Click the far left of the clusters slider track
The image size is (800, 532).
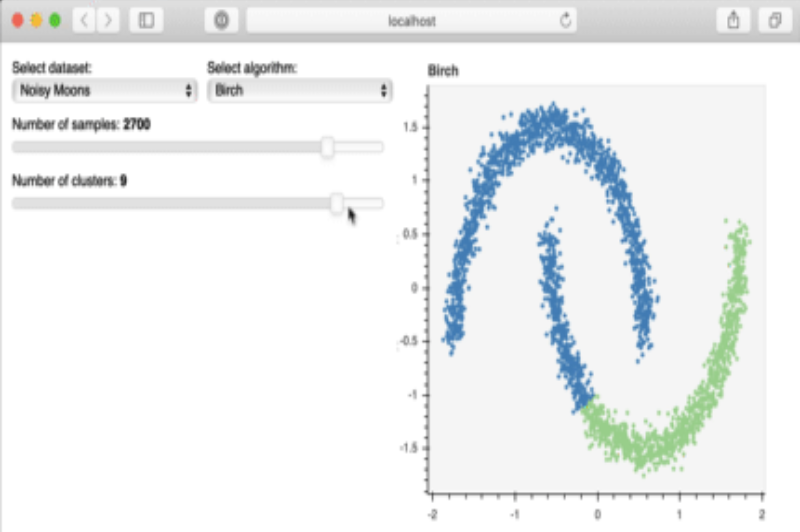[x=16, y=203]
